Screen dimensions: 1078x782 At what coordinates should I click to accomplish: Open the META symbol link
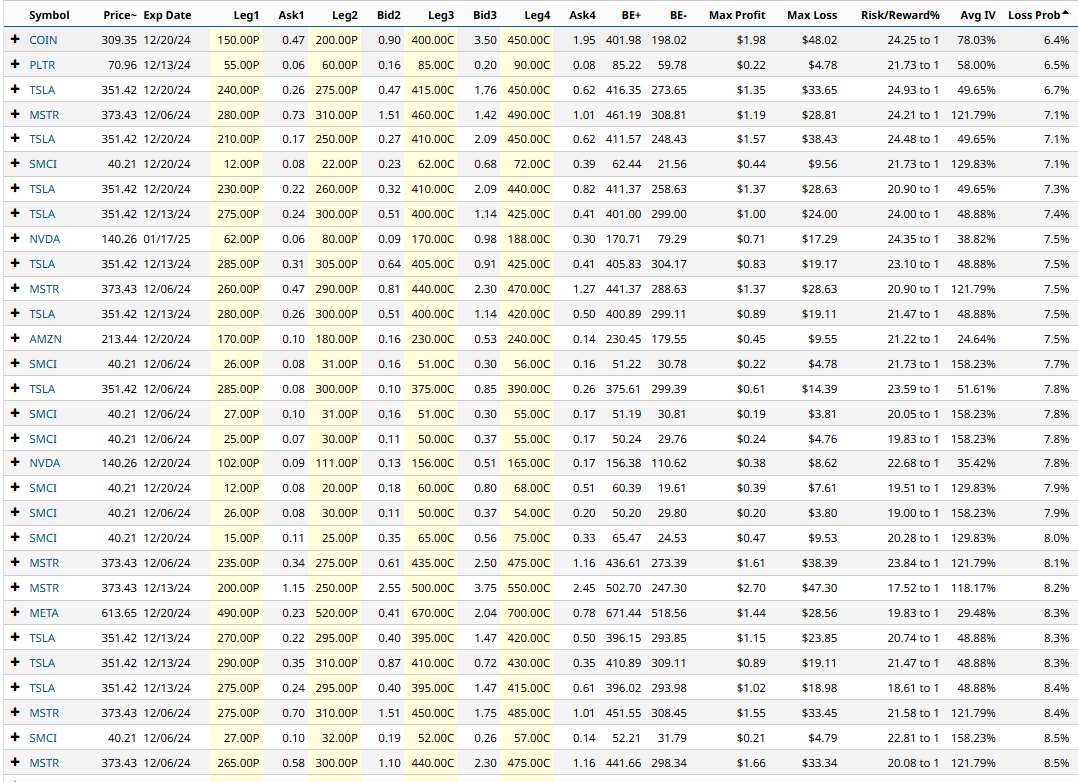(x=44, y=613)
